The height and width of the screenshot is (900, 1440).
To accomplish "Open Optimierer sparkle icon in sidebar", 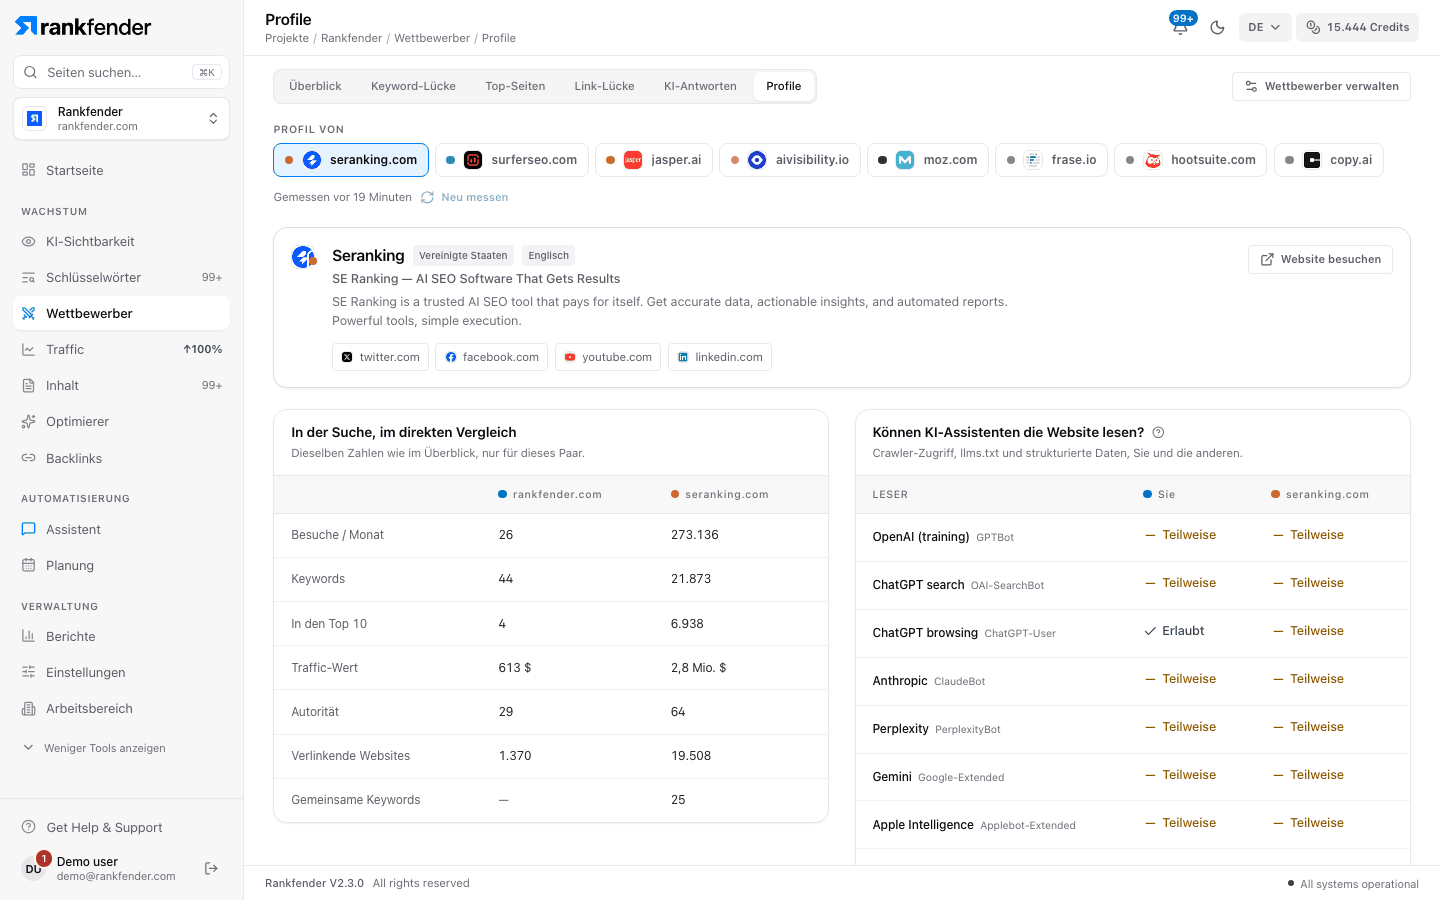I will pyautogui.click(x=28, y=422).
